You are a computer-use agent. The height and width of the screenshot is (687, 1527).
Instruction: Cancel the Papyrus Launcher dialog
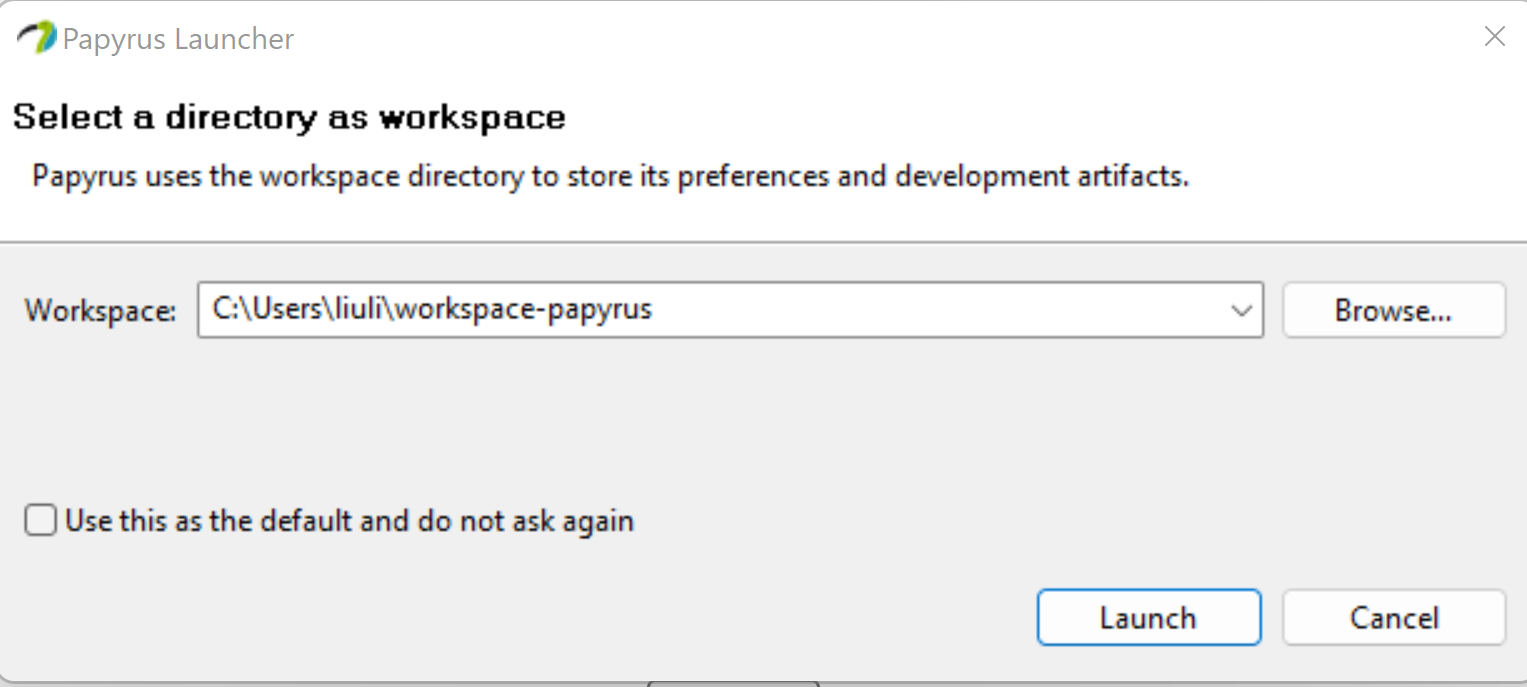point(1393,617)
